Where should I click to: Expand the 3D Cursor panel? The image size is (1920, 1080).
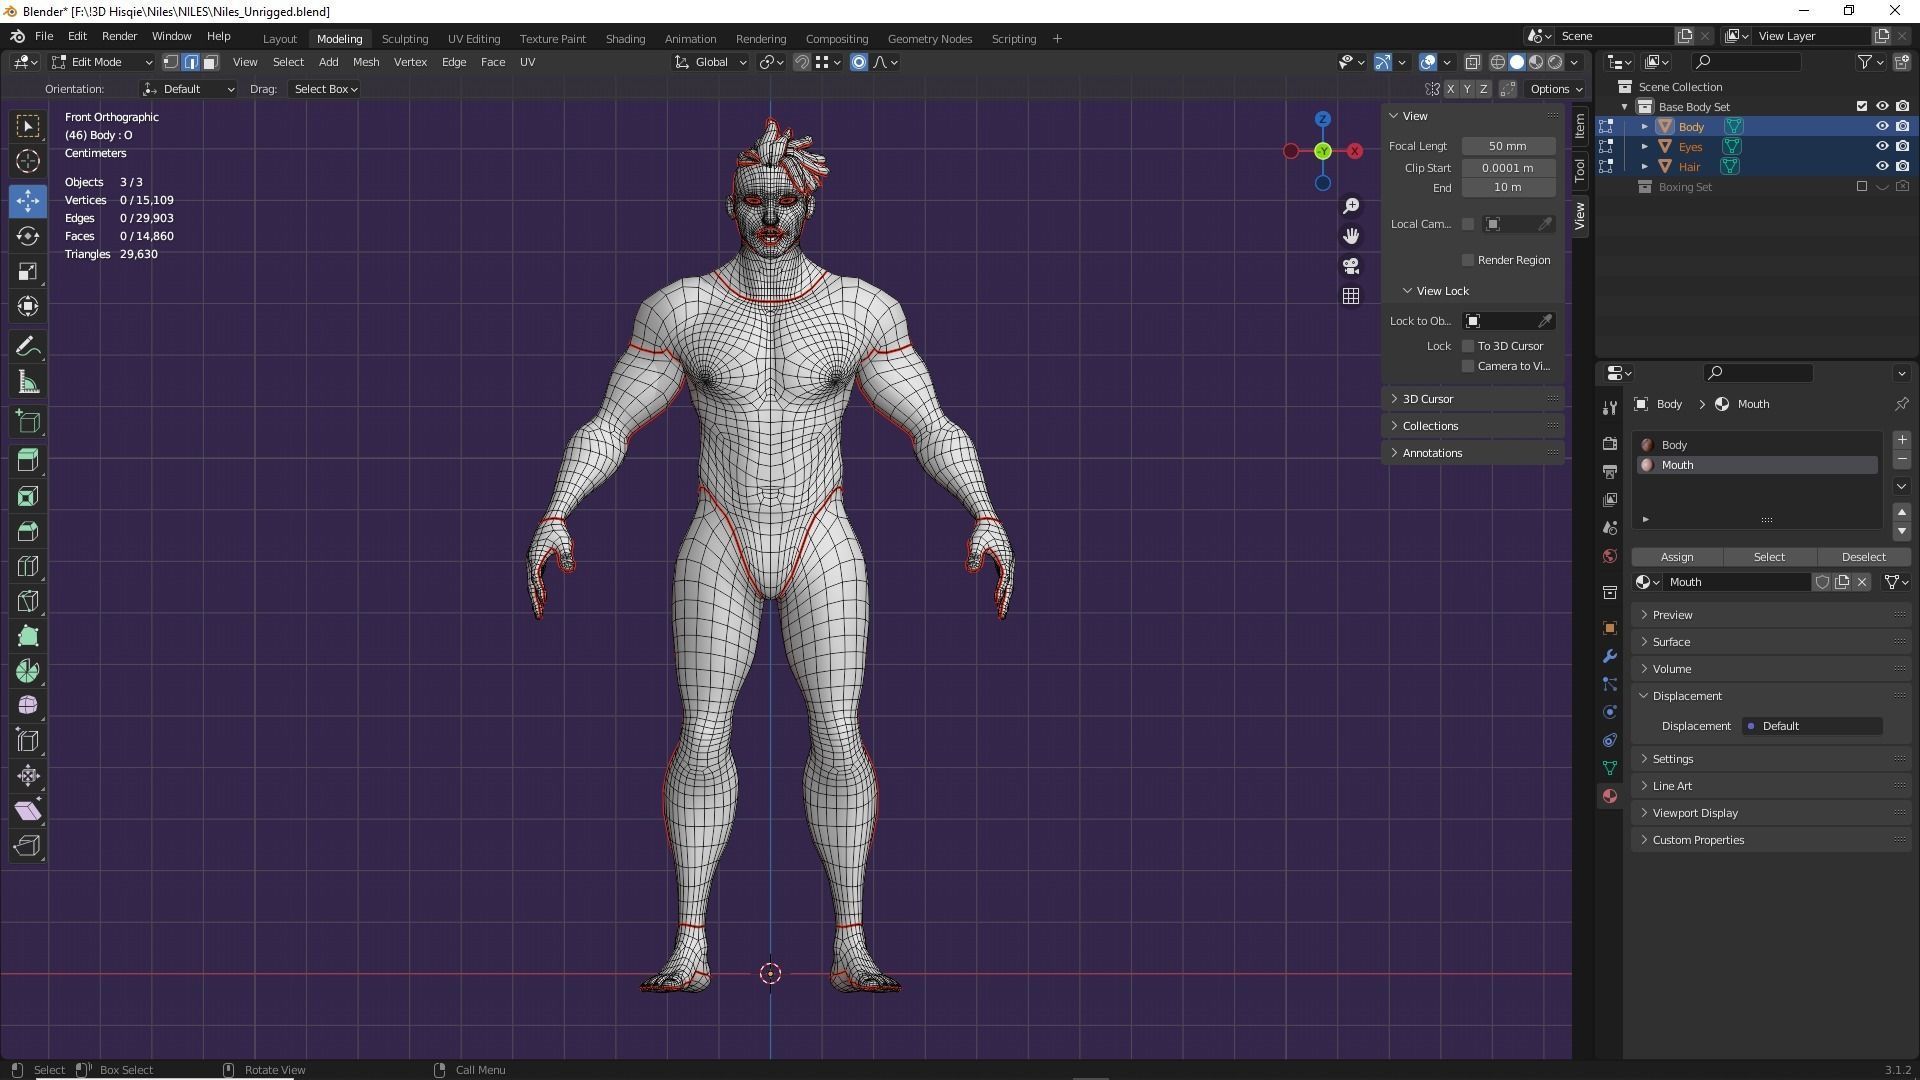coord(1428,399)
